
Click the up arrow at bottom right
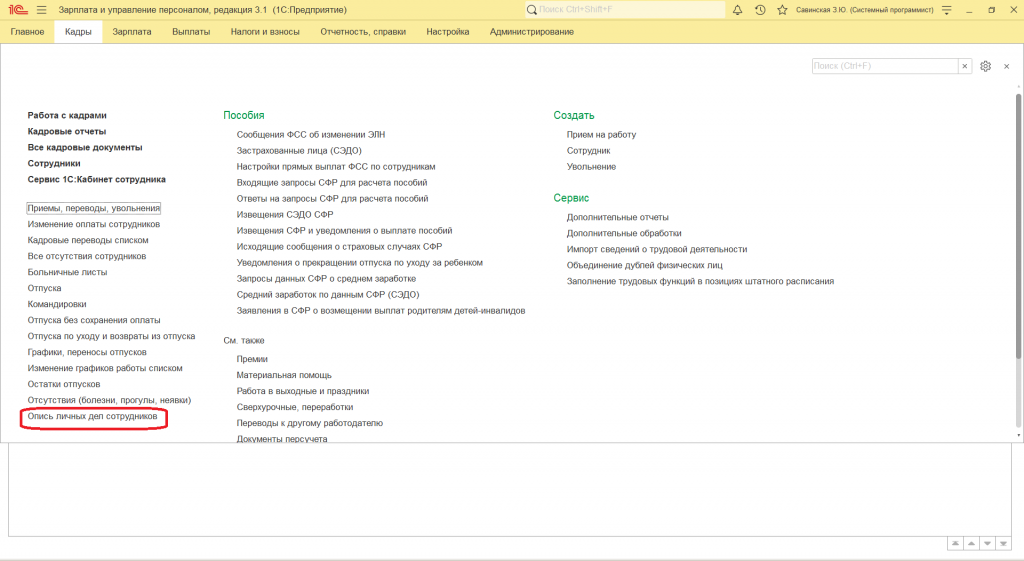(x=971, y=543)
